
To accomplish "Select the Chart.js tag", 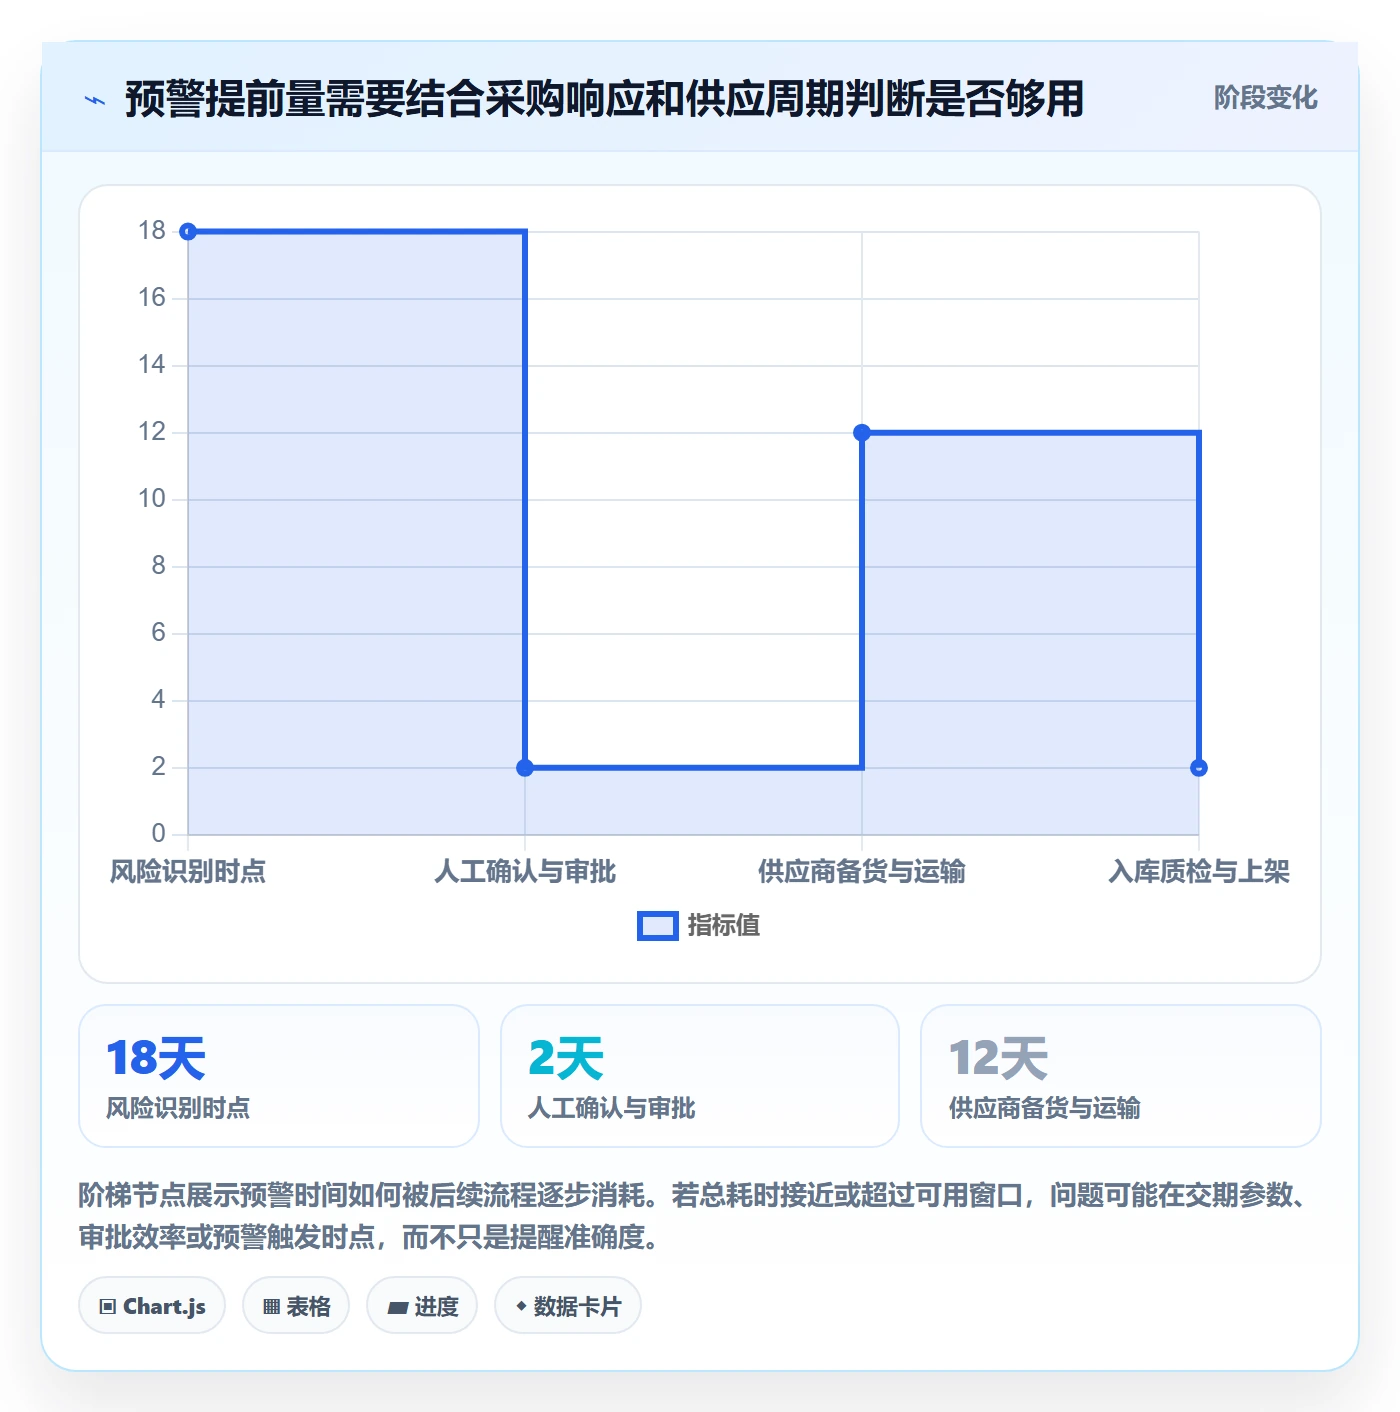I will point(152,1306).
